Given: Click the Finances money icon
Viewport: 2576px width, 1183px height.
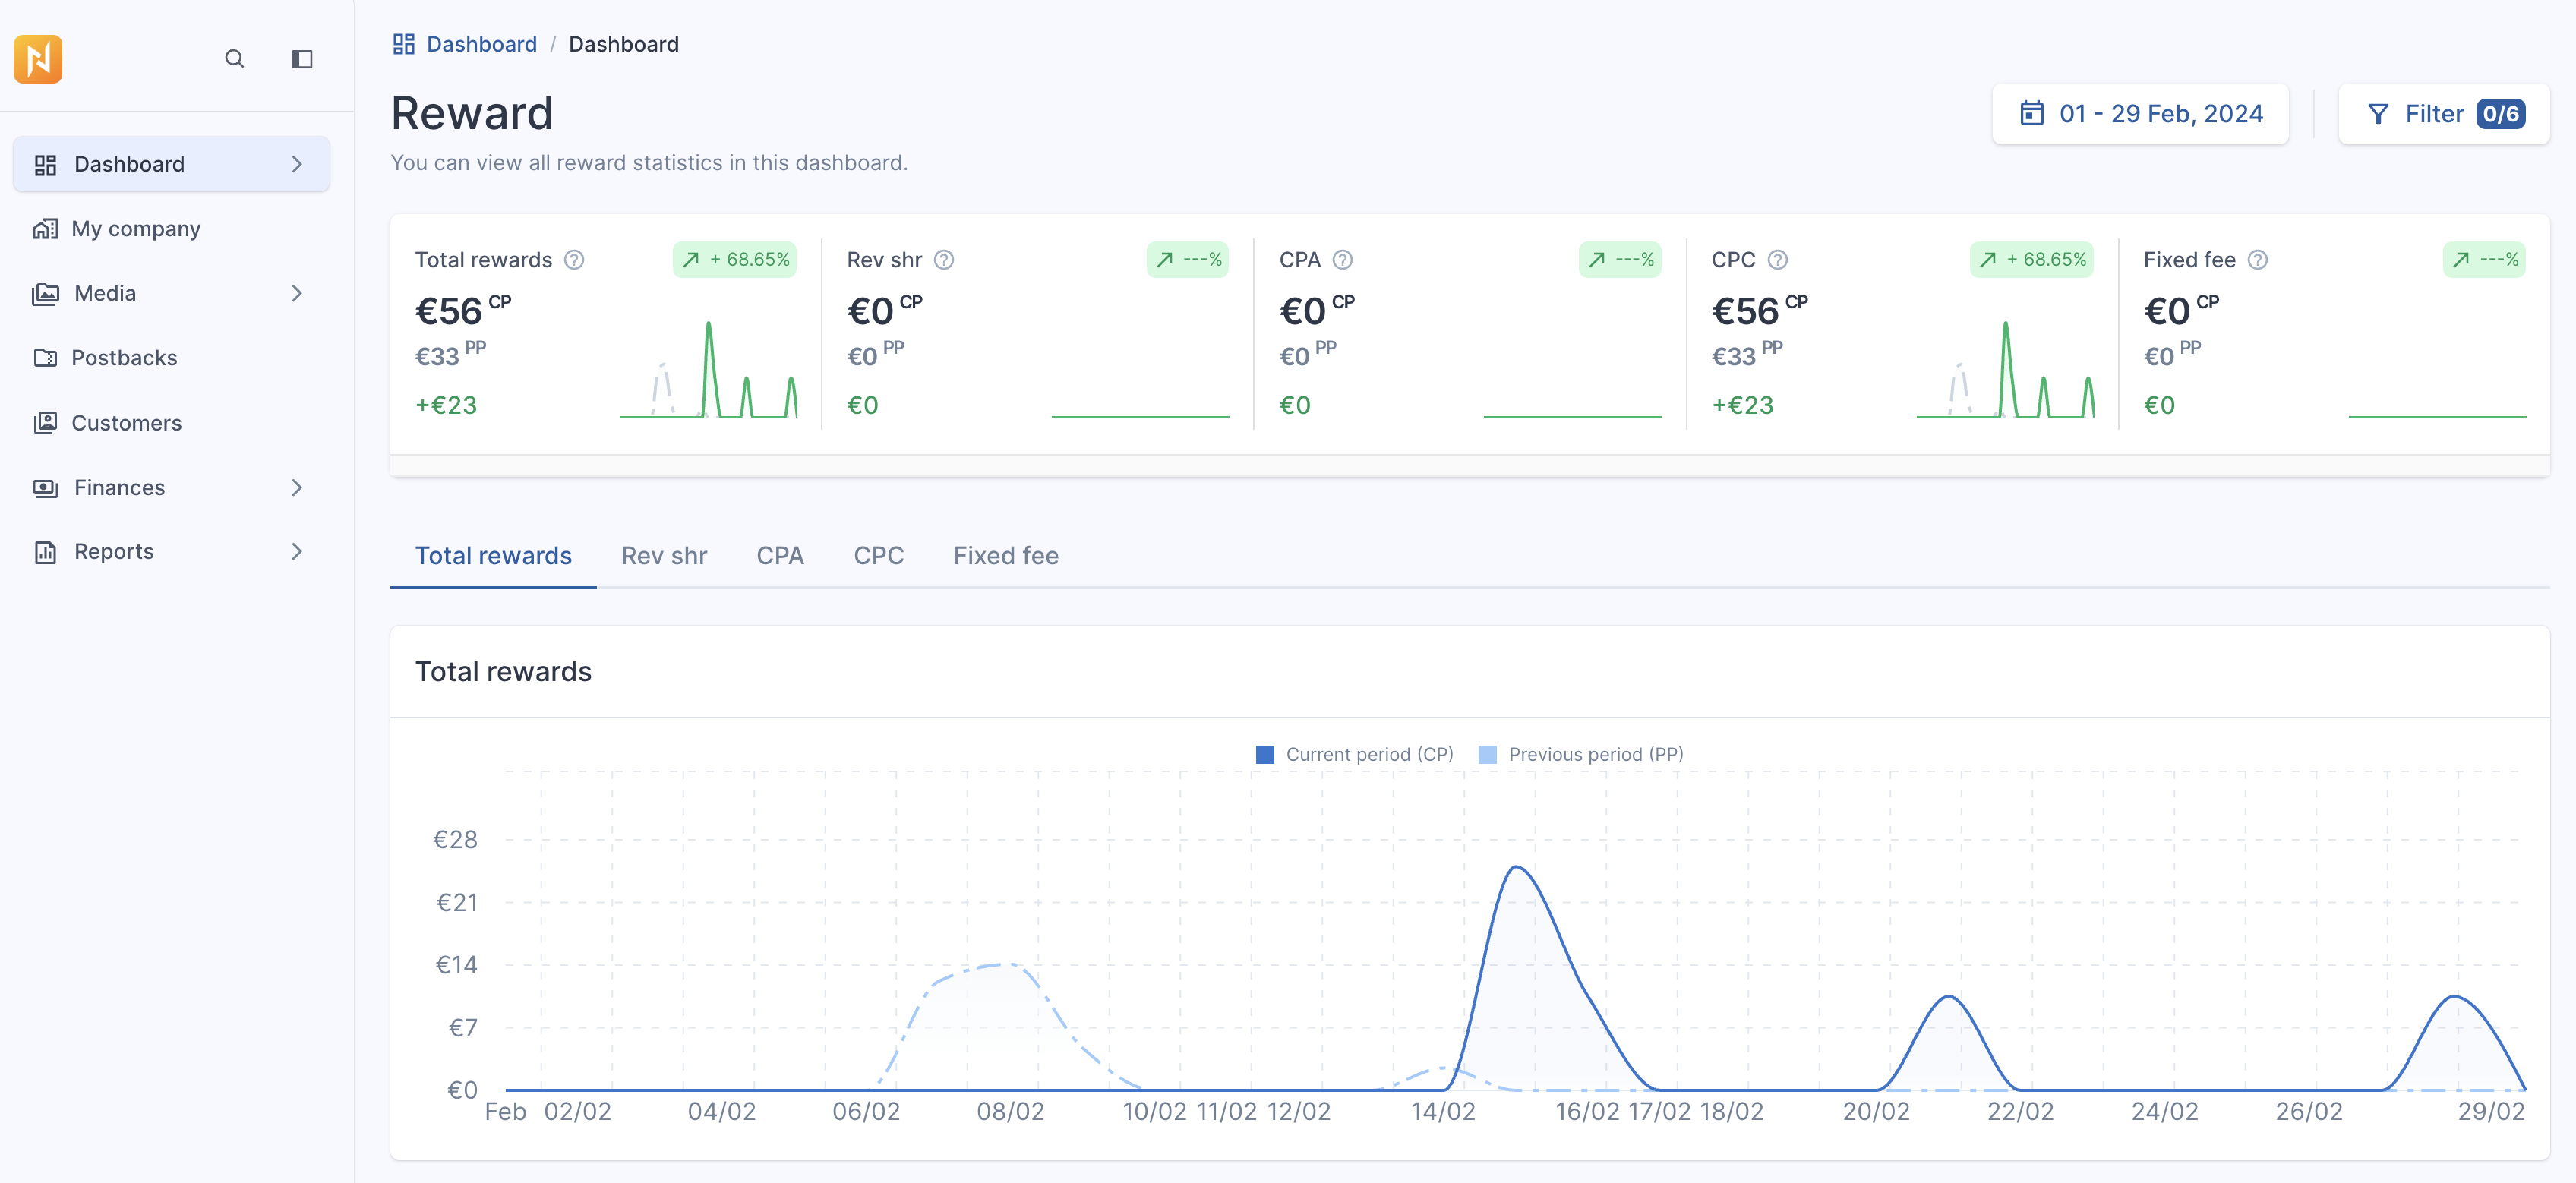Looking at the screenshot, I should [45, 488].
